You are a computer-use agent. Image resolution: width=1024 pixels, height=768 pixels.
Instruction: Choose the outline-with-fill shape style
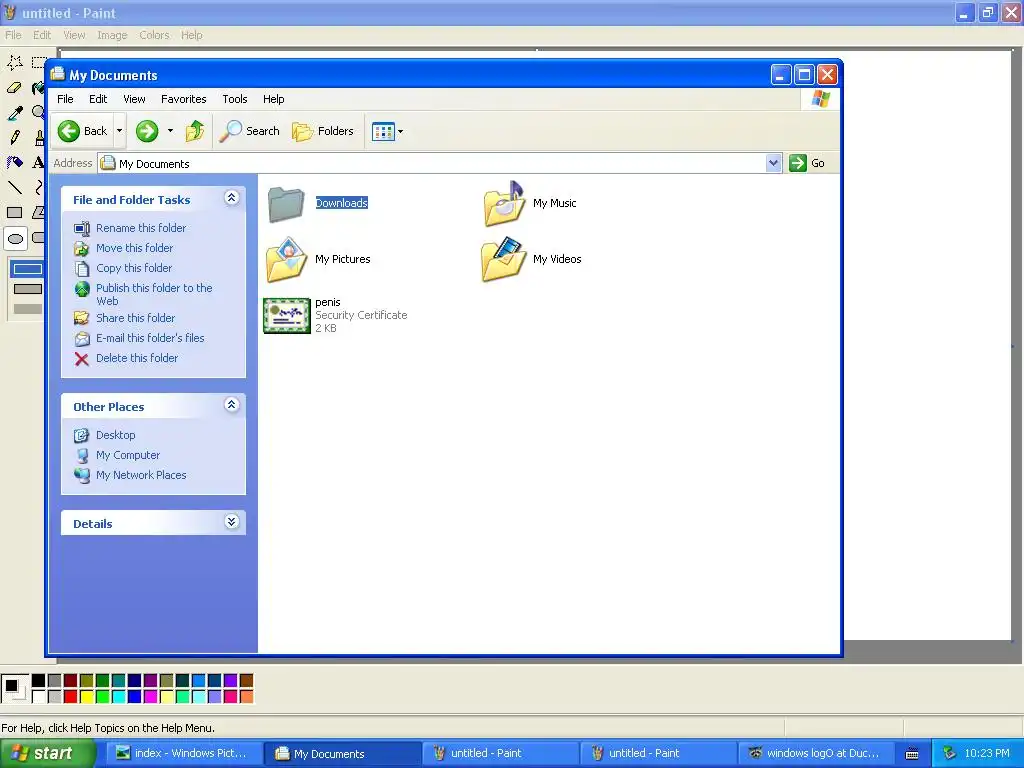(x=27, y=289)
